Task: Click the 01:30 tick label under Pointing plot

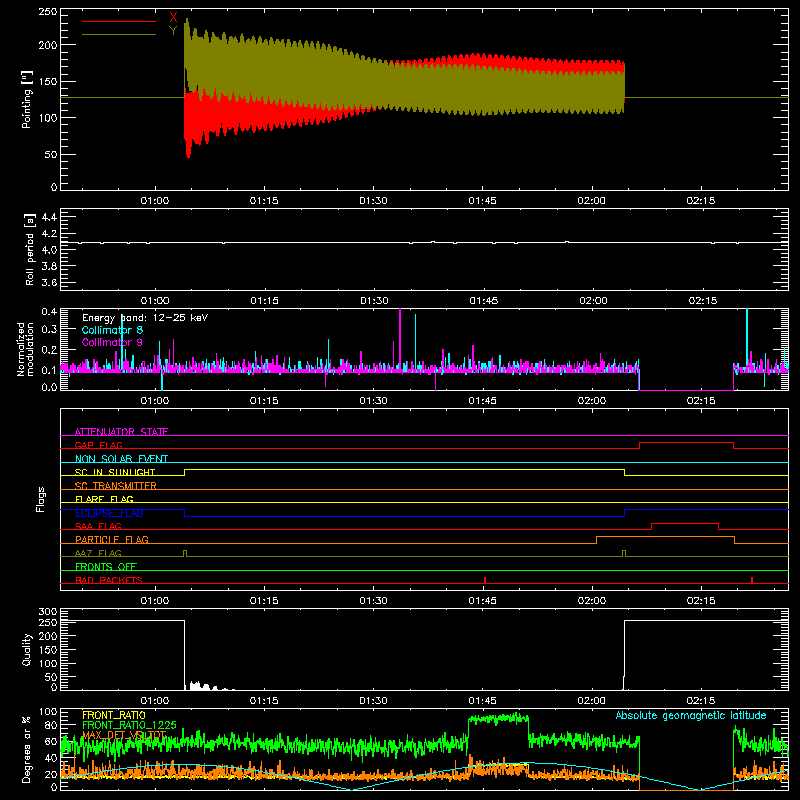Action: click(373, 201)
